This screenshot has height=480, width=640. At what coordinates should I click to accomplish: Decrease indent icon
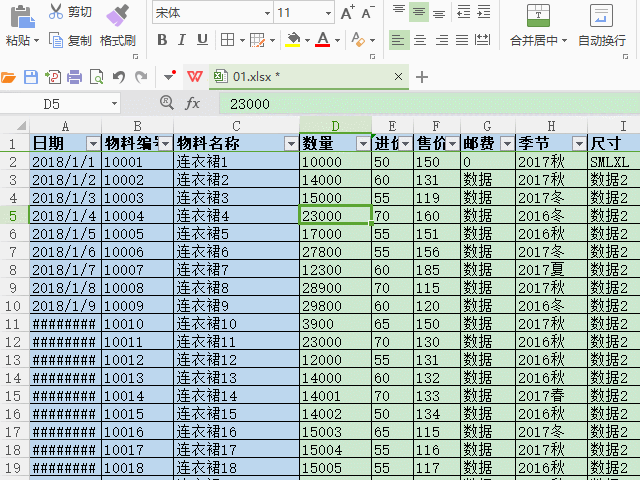464,12
